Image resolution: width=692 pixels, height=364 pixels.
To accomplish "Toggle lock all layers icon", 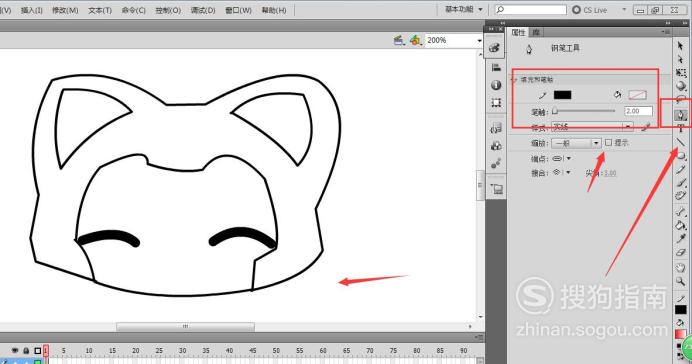I will 26,351.
